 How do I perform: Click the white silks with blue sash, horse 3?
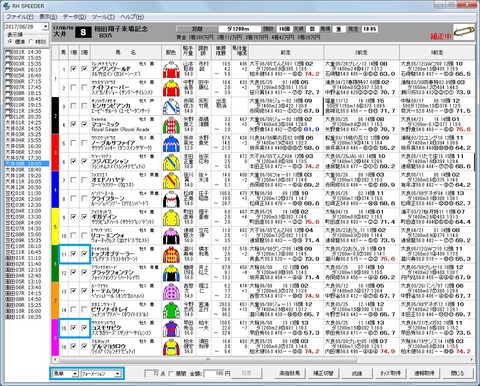[171, 107]
